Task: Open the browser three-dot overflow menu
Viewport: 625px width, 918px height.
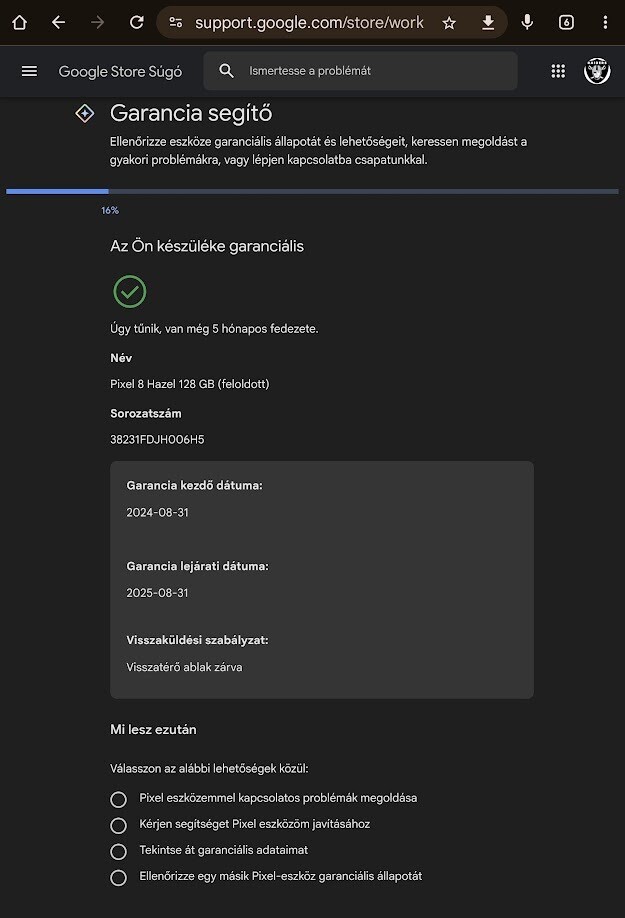Action: [605, 22]
